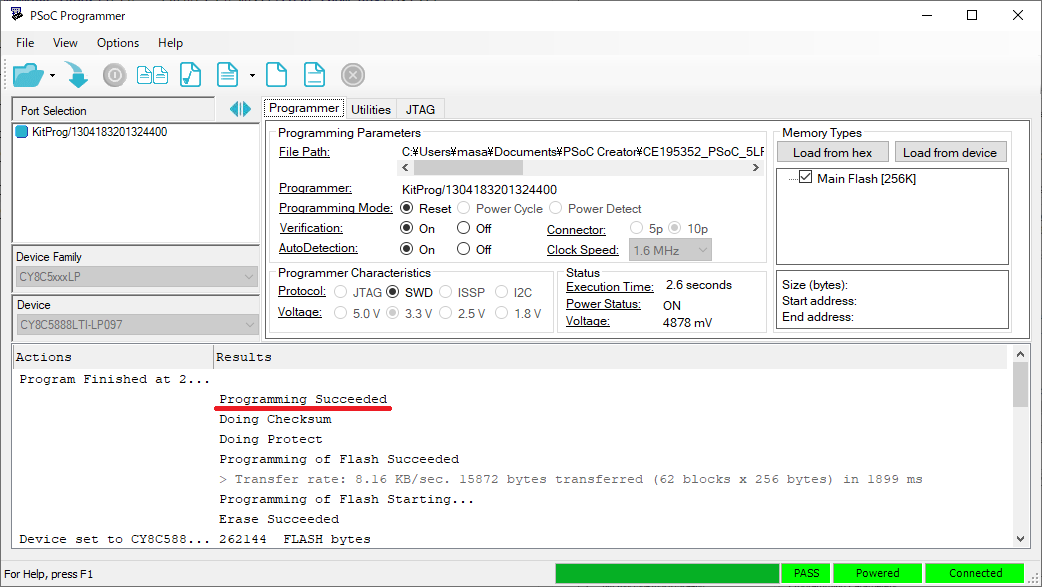Click the Verify document check icon
The image size is (1042, 587).
tap(191, 75)
